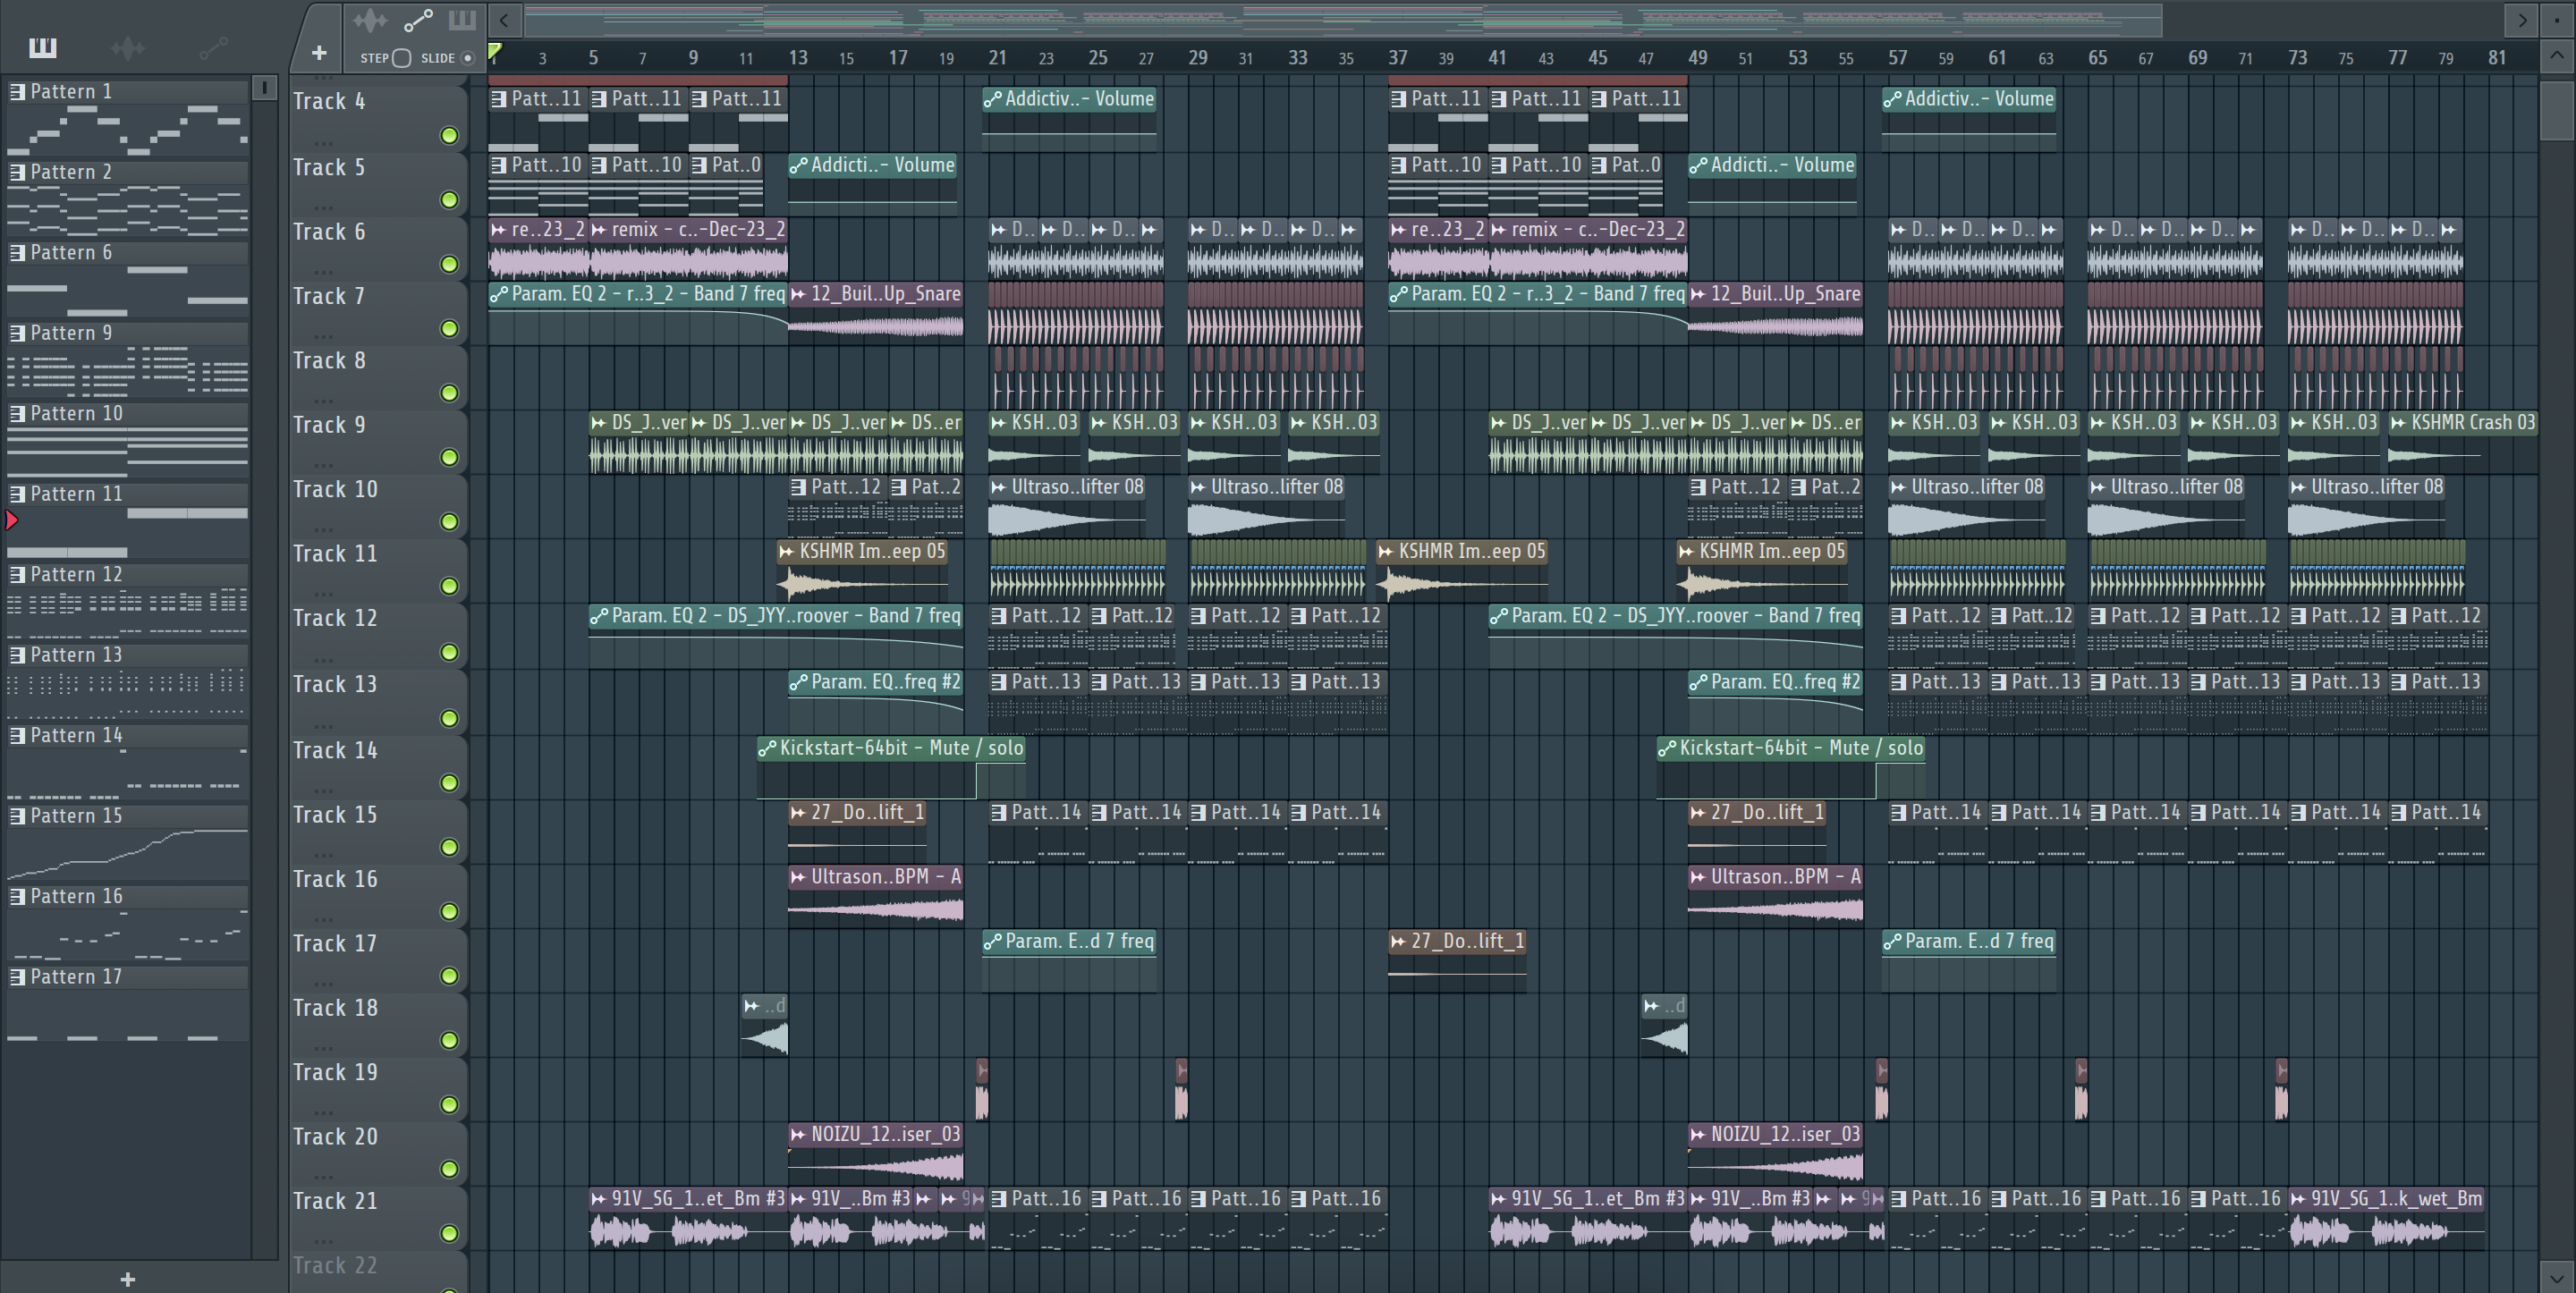Show audio clips in the picker panel
The height and width of the screenshot is (1293, 2576).
(127, 47)
